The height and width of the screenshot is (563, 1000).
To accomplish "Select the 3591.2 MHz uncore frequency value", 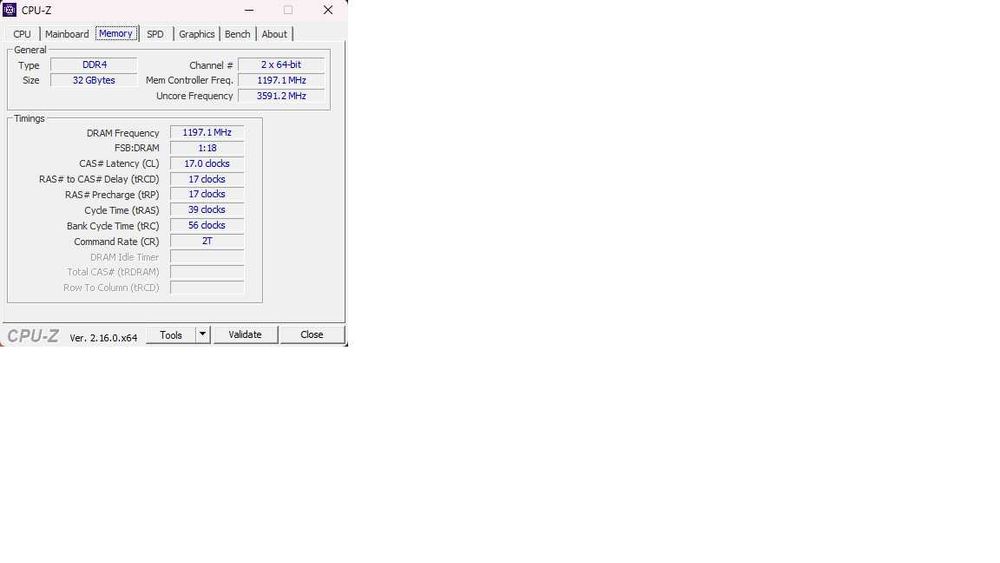I will pyautogui.click(x=281, y=96).
